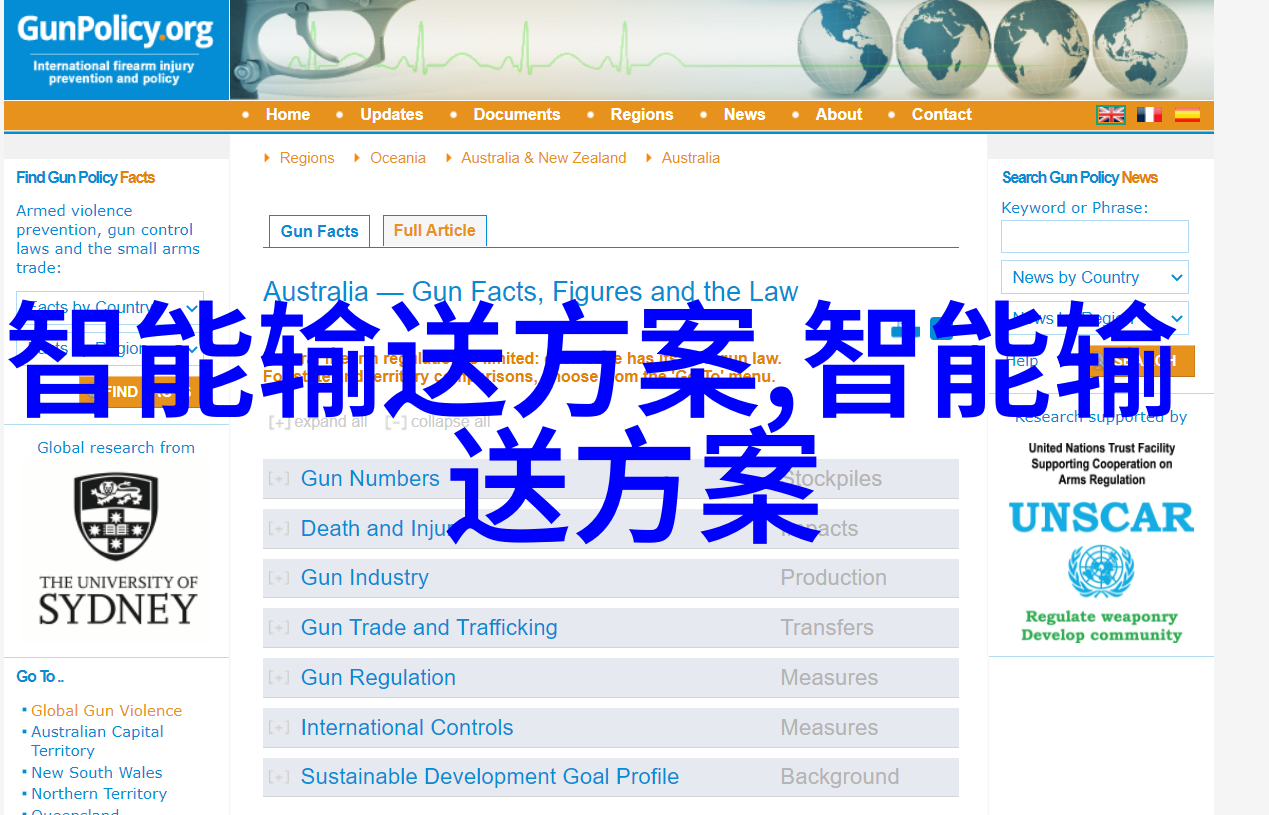1269x815 pixels.
Task: Expand Gun Trade and Trafficking plus icon
Action: 279,628
